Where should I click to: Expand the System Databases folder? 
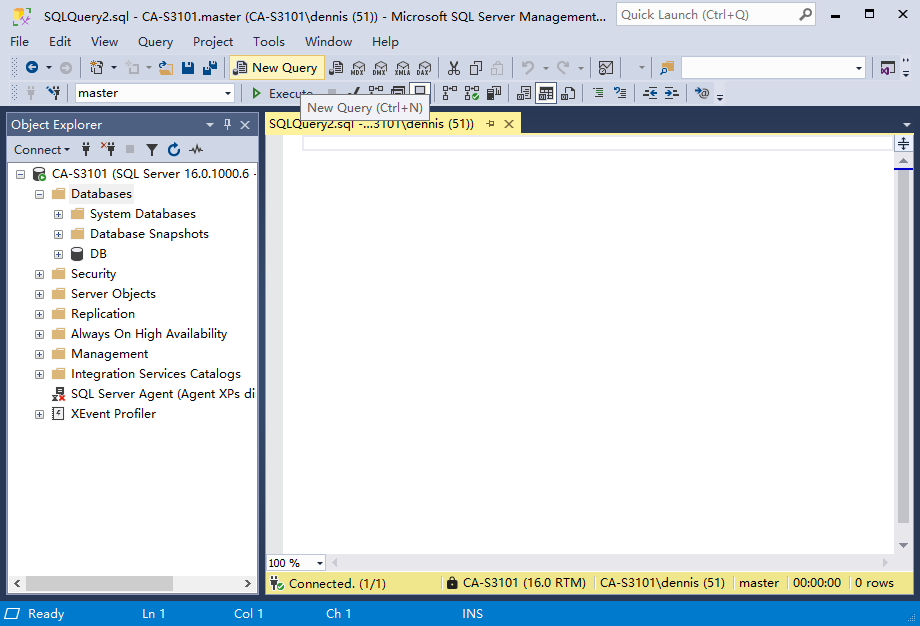pos(58,214)
